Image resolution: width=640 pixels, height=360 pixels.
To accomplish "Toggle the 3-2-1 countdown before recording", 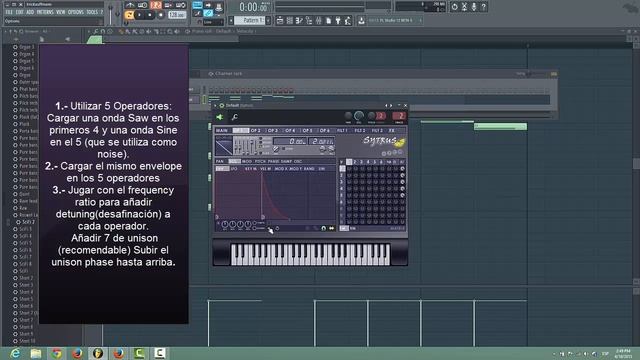I will tap(156, 5).
